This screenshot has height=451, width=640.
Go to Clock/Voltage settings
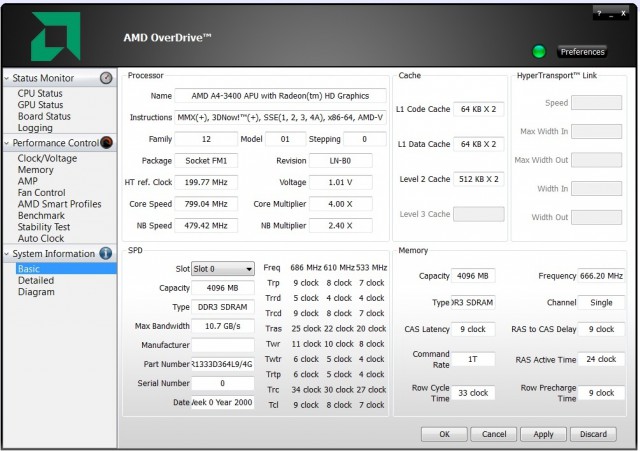(47, 158)
